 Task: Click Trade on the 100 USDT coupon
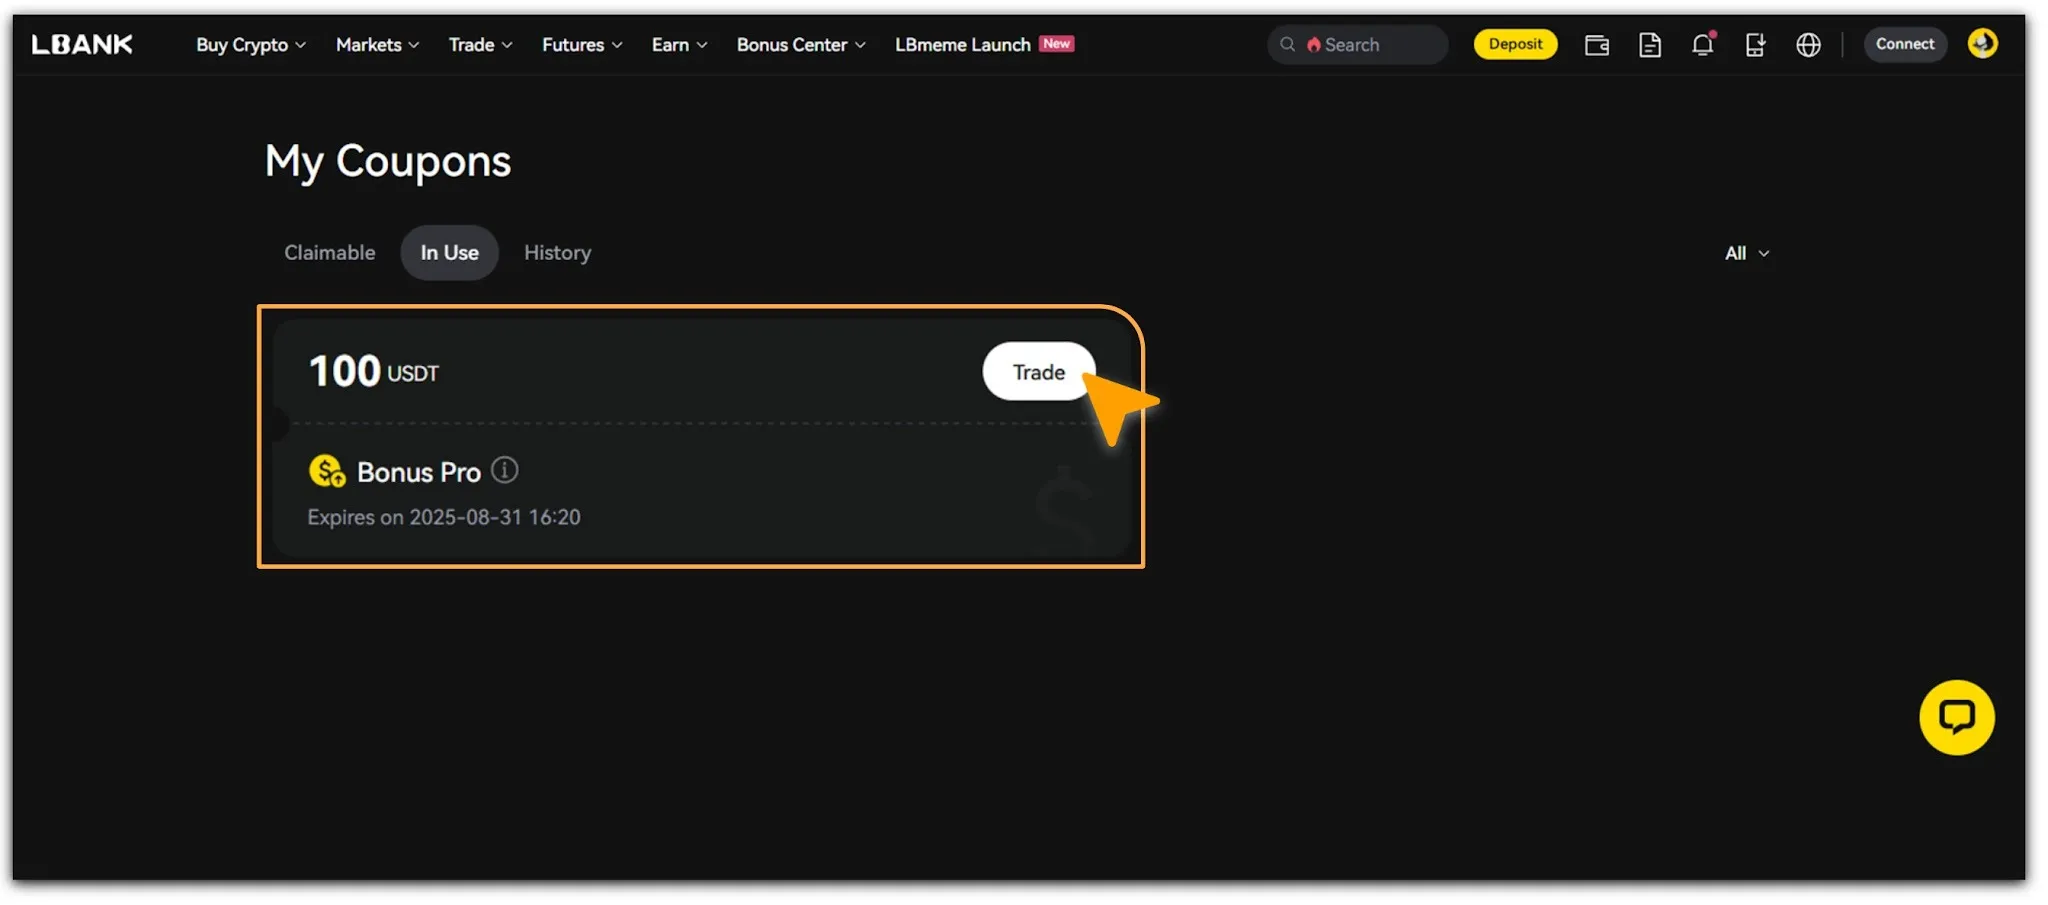coord(1038,372)
